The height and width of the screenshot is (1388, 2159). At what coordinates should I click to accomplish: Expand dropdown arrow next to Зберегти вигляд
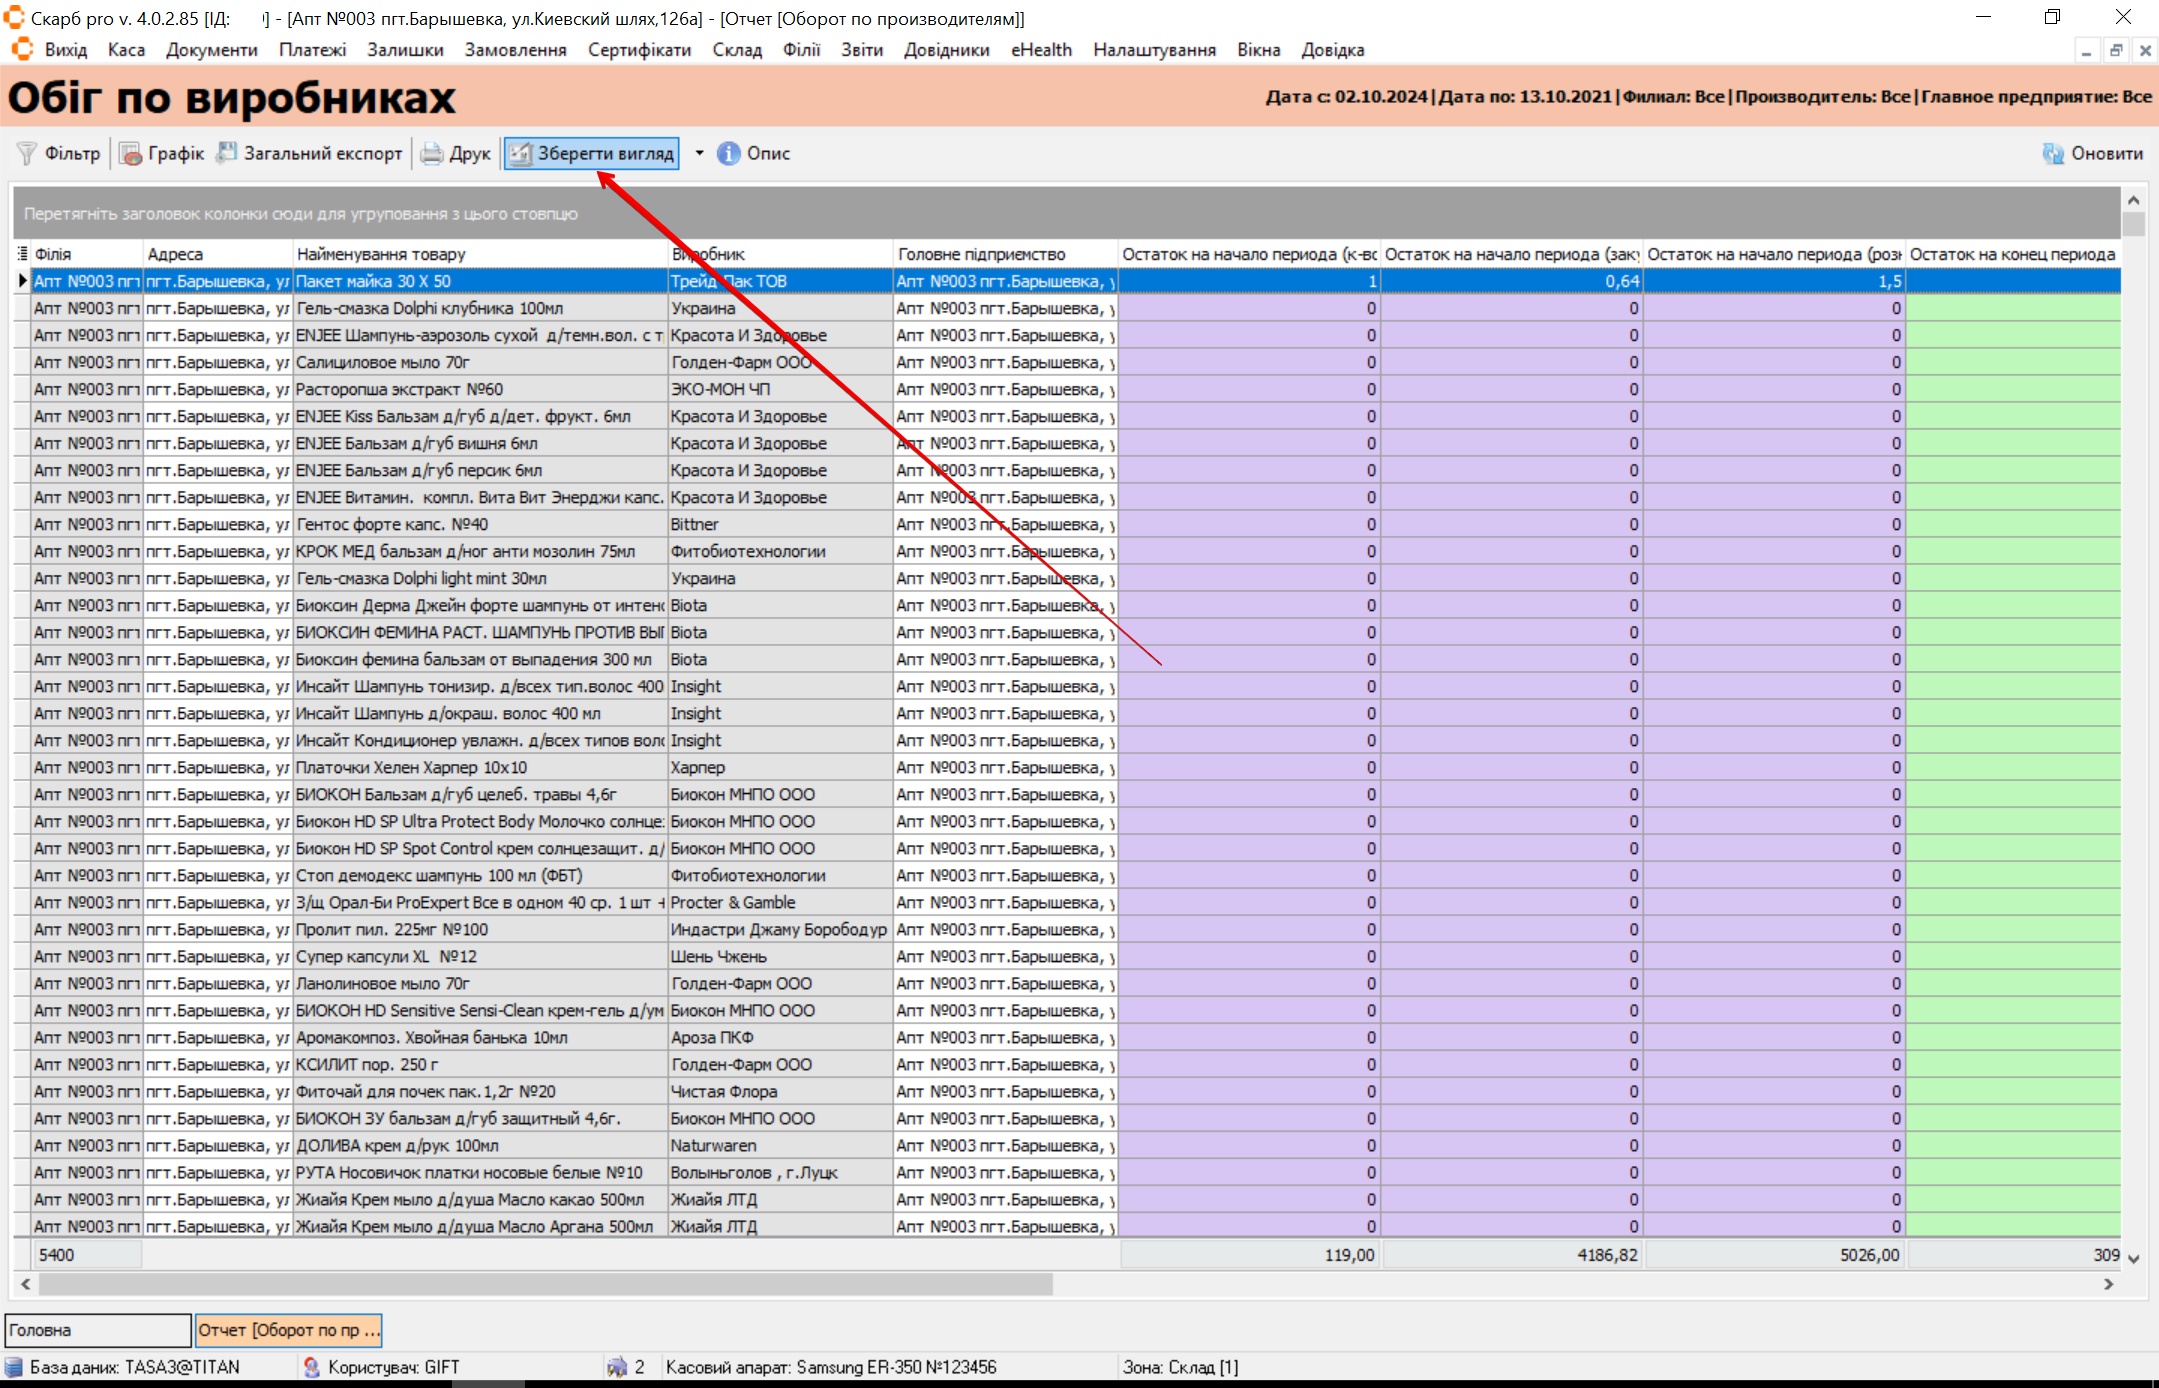click(699, 153)
